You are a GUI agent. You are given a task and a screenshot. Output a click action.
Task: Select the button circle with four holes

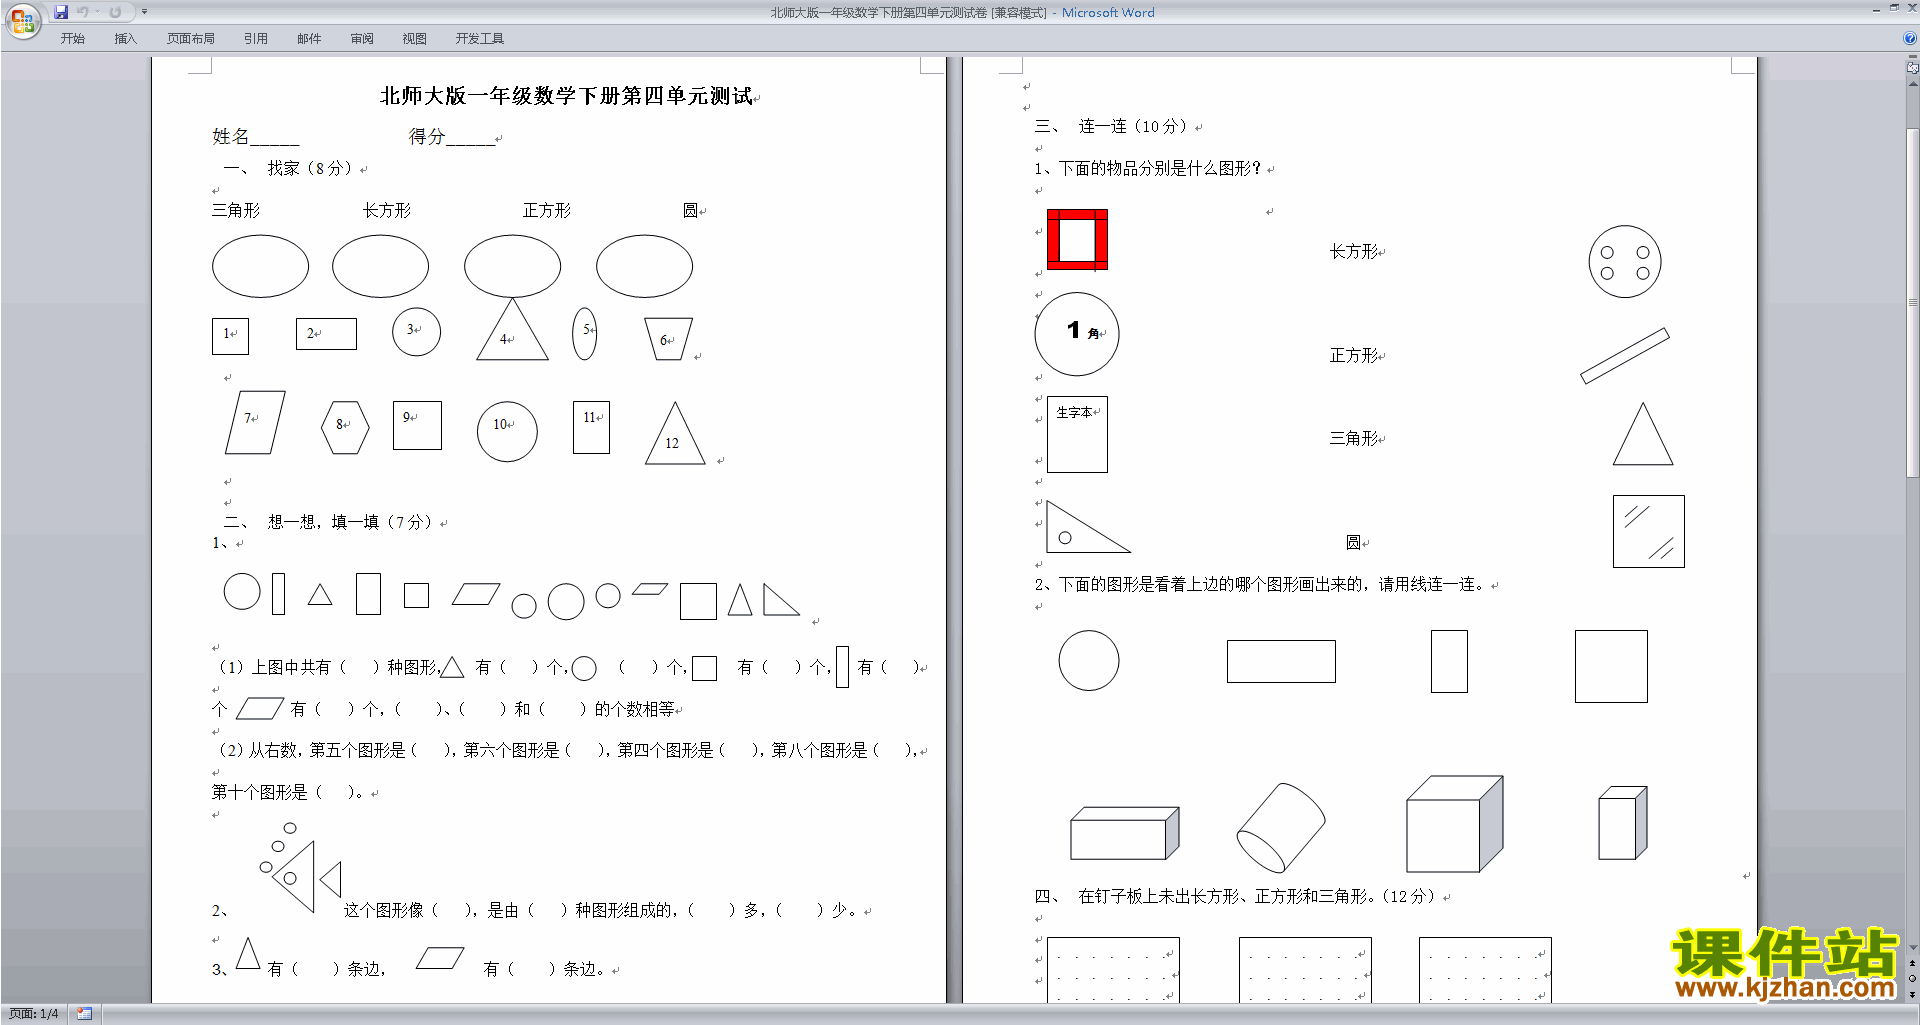coord(1625,262)
